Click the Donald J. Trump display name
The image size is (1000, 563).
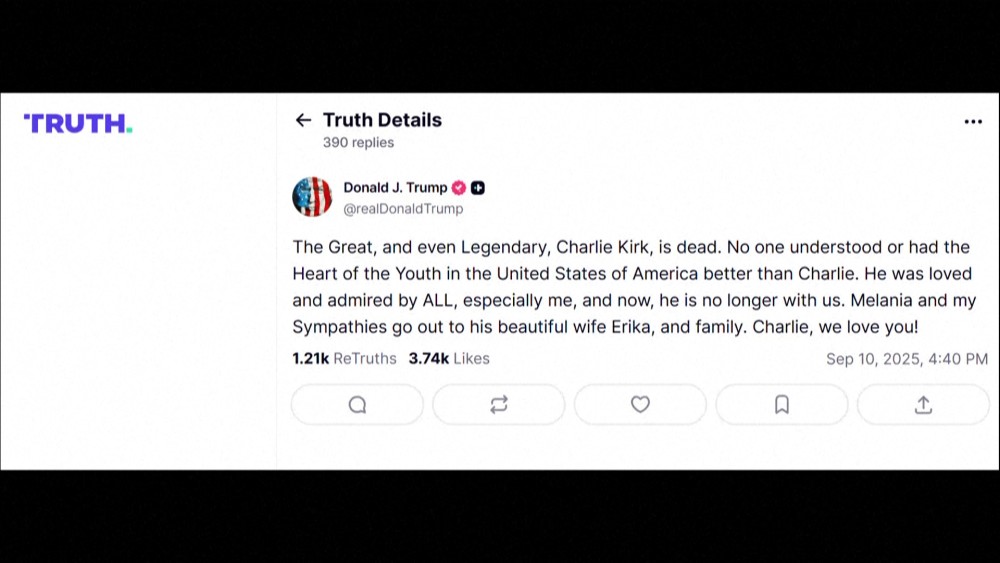(x=395, y=188)
